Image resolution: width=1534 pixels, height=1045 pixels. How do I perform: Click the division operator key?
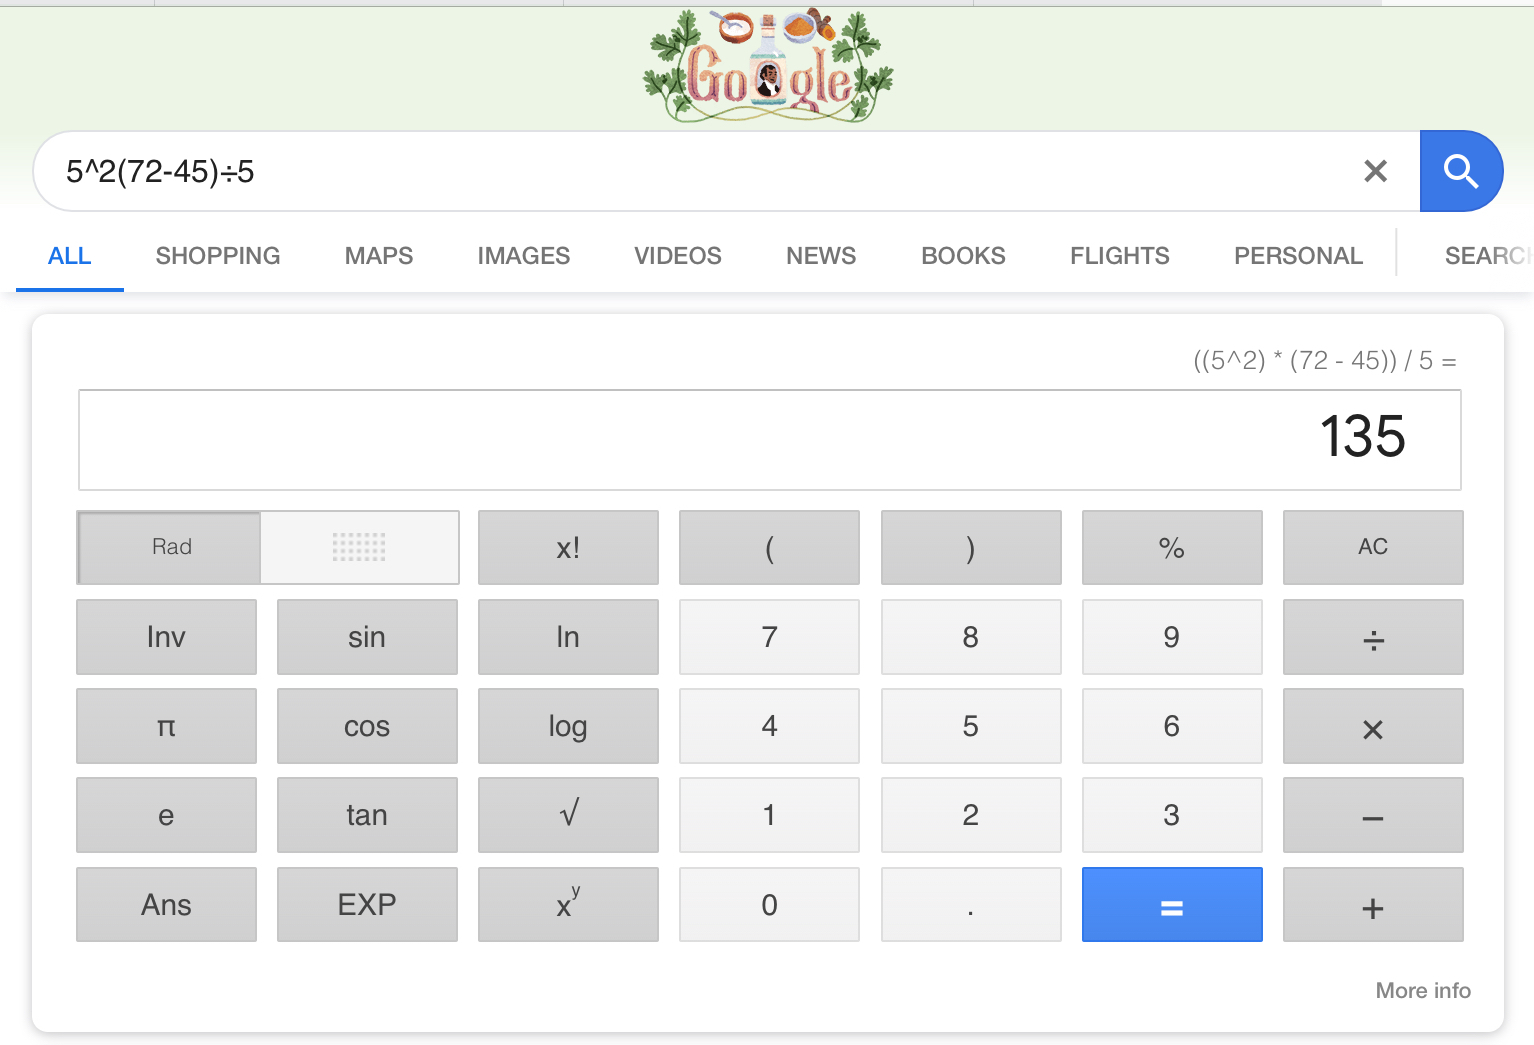[x=1373, y=637]
